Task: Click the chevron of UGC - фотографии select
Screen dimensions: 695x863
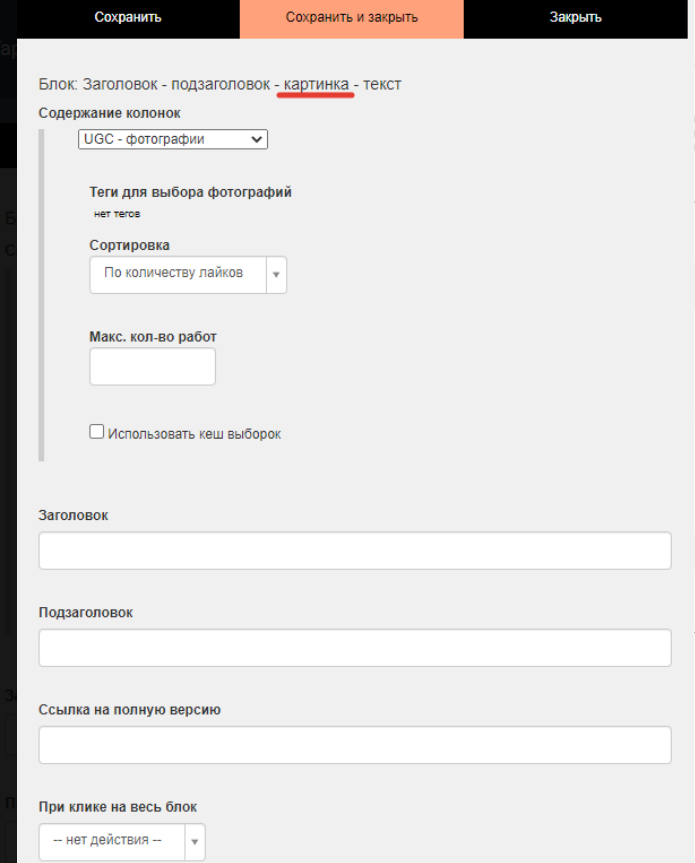Action: coord(256,139)
